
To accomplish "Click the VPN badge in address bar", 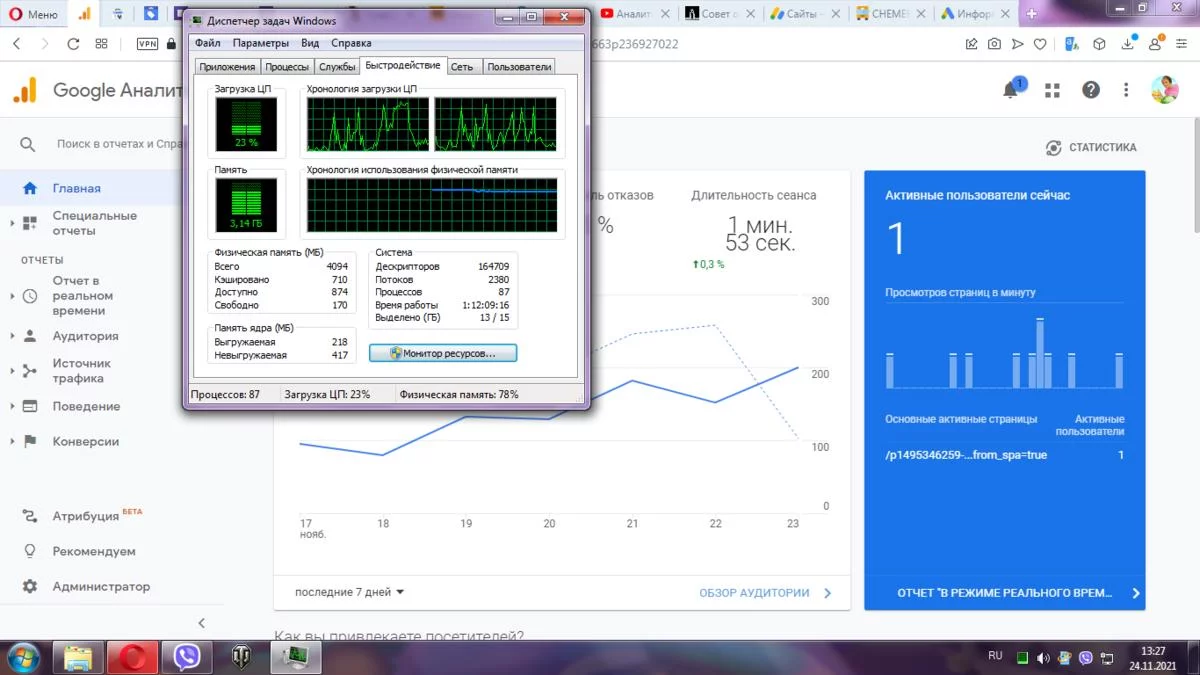I will [147, 44].
